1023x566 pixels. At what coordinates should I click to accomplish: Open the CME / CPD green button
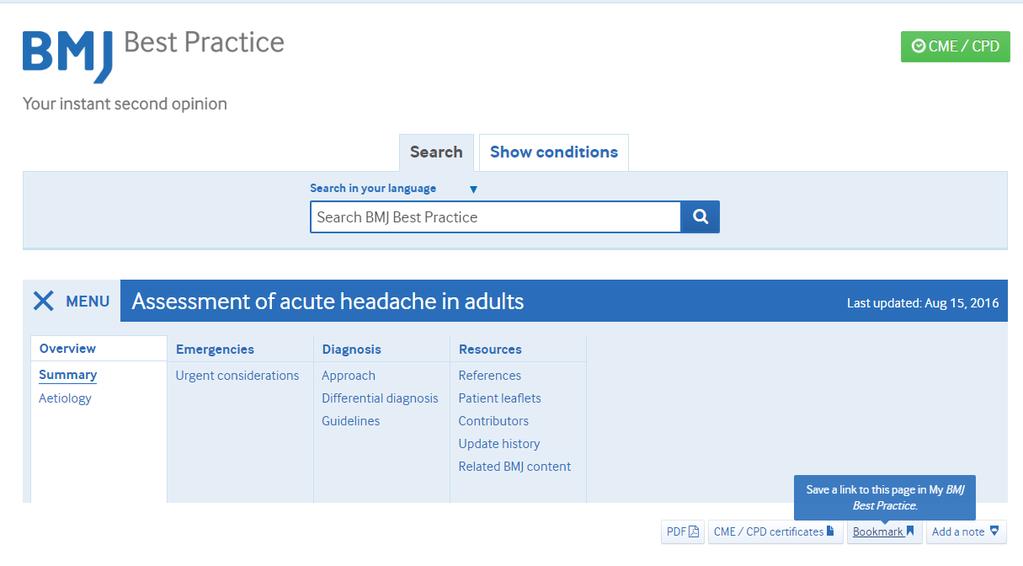coord(955,46)
